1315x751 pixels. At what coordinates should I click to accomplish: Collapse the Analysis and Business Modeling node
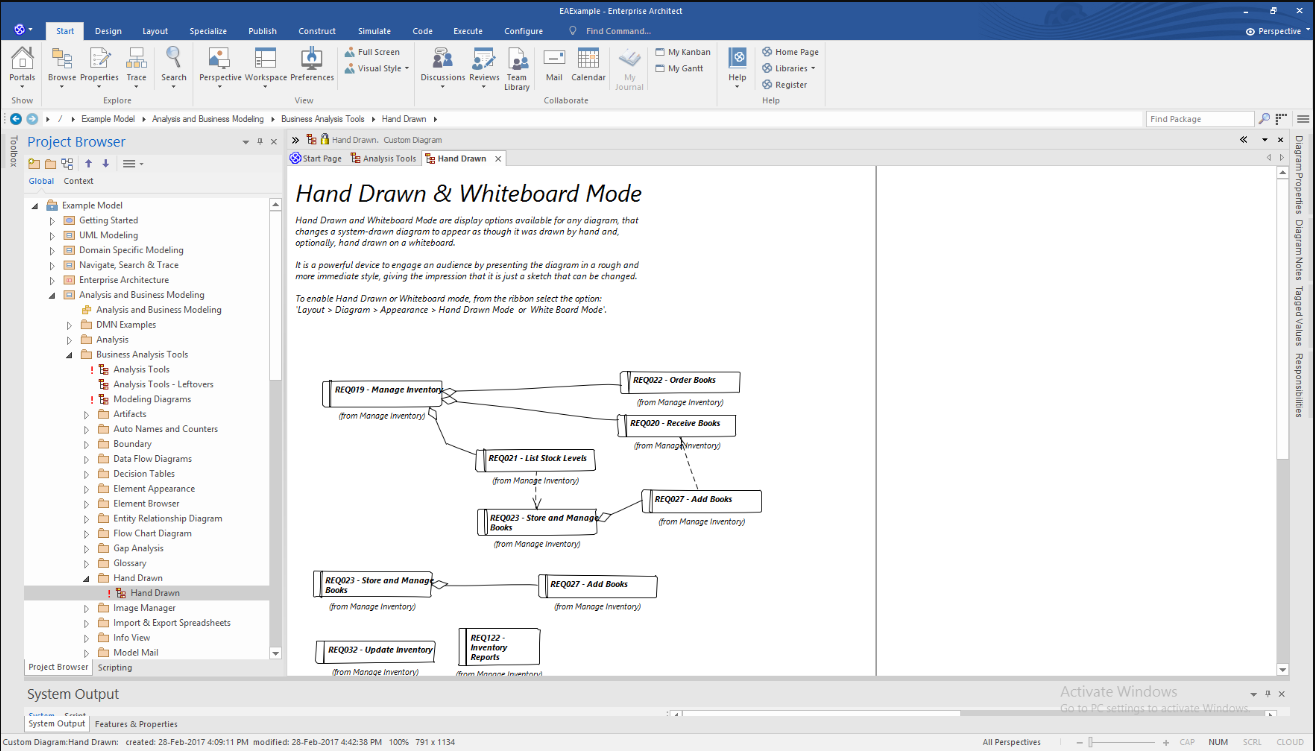[x=52, y=295]
